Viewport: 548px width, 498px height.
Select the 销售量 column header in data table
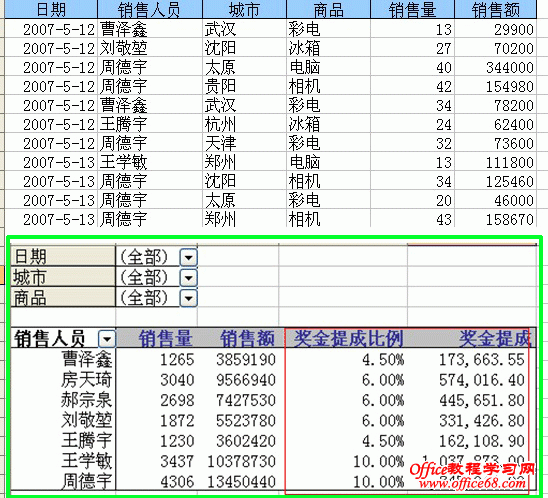coord(412,9)
